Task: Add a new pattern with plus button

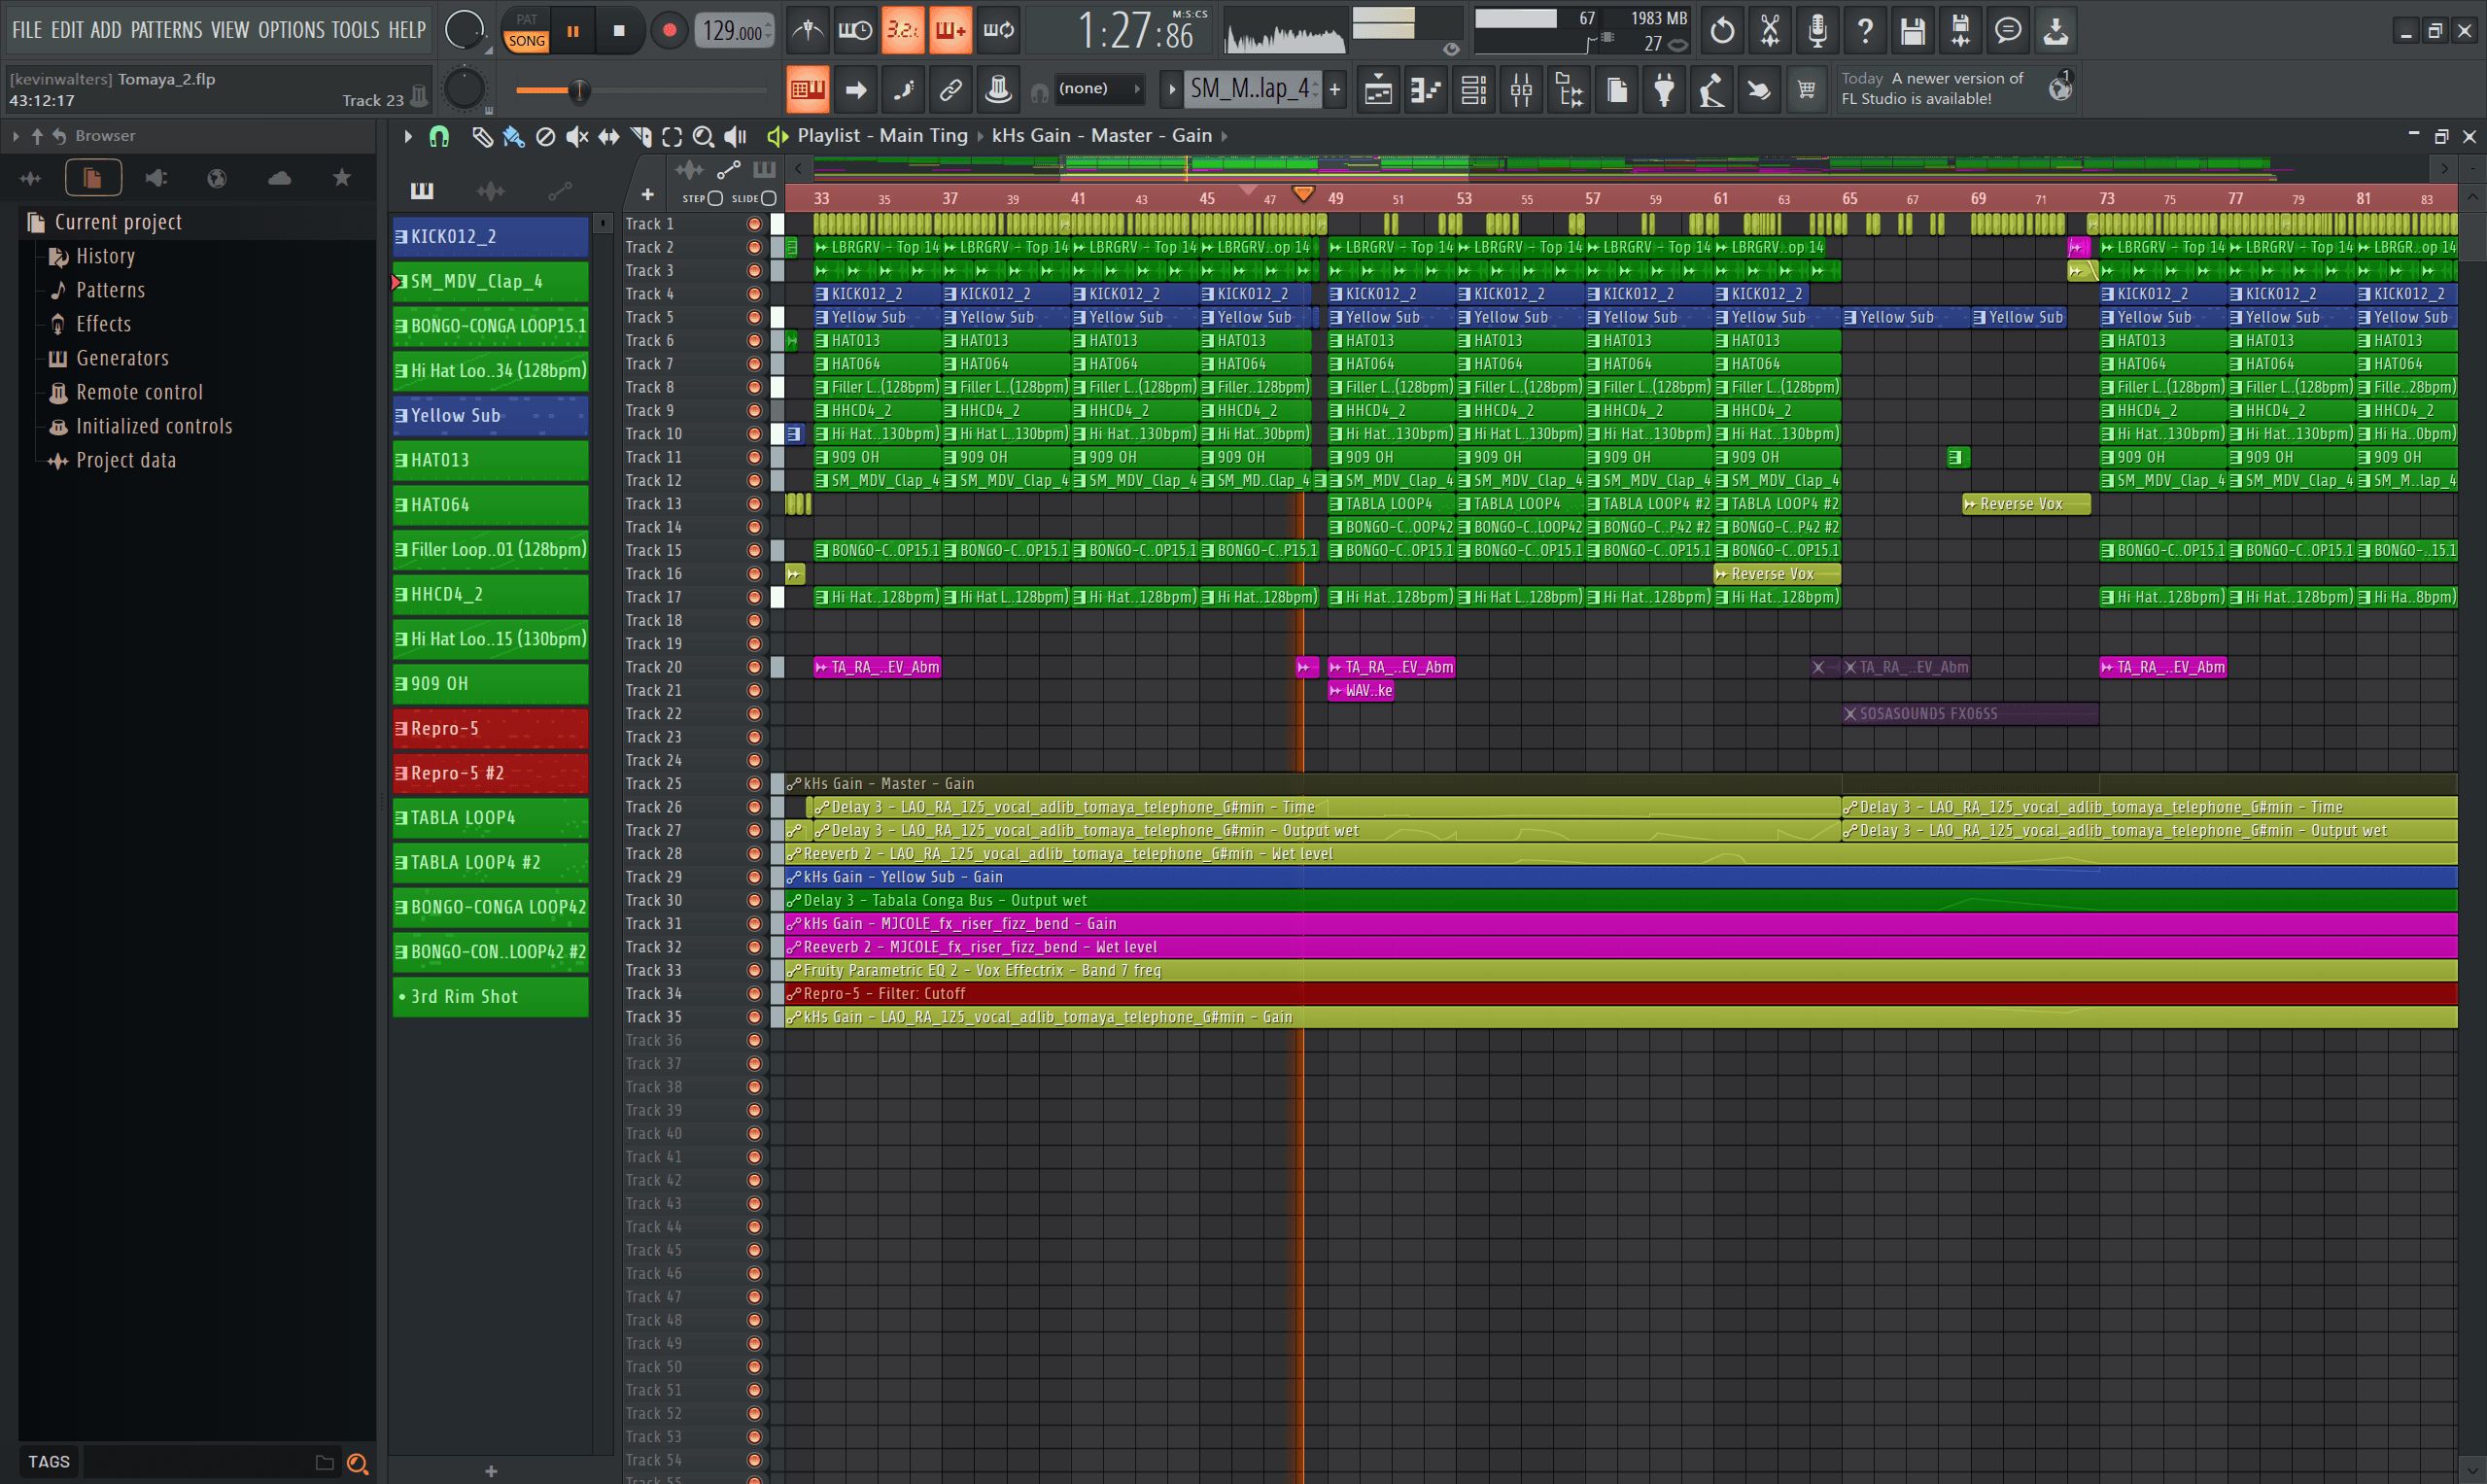Action: click(x=1334, y=89)
